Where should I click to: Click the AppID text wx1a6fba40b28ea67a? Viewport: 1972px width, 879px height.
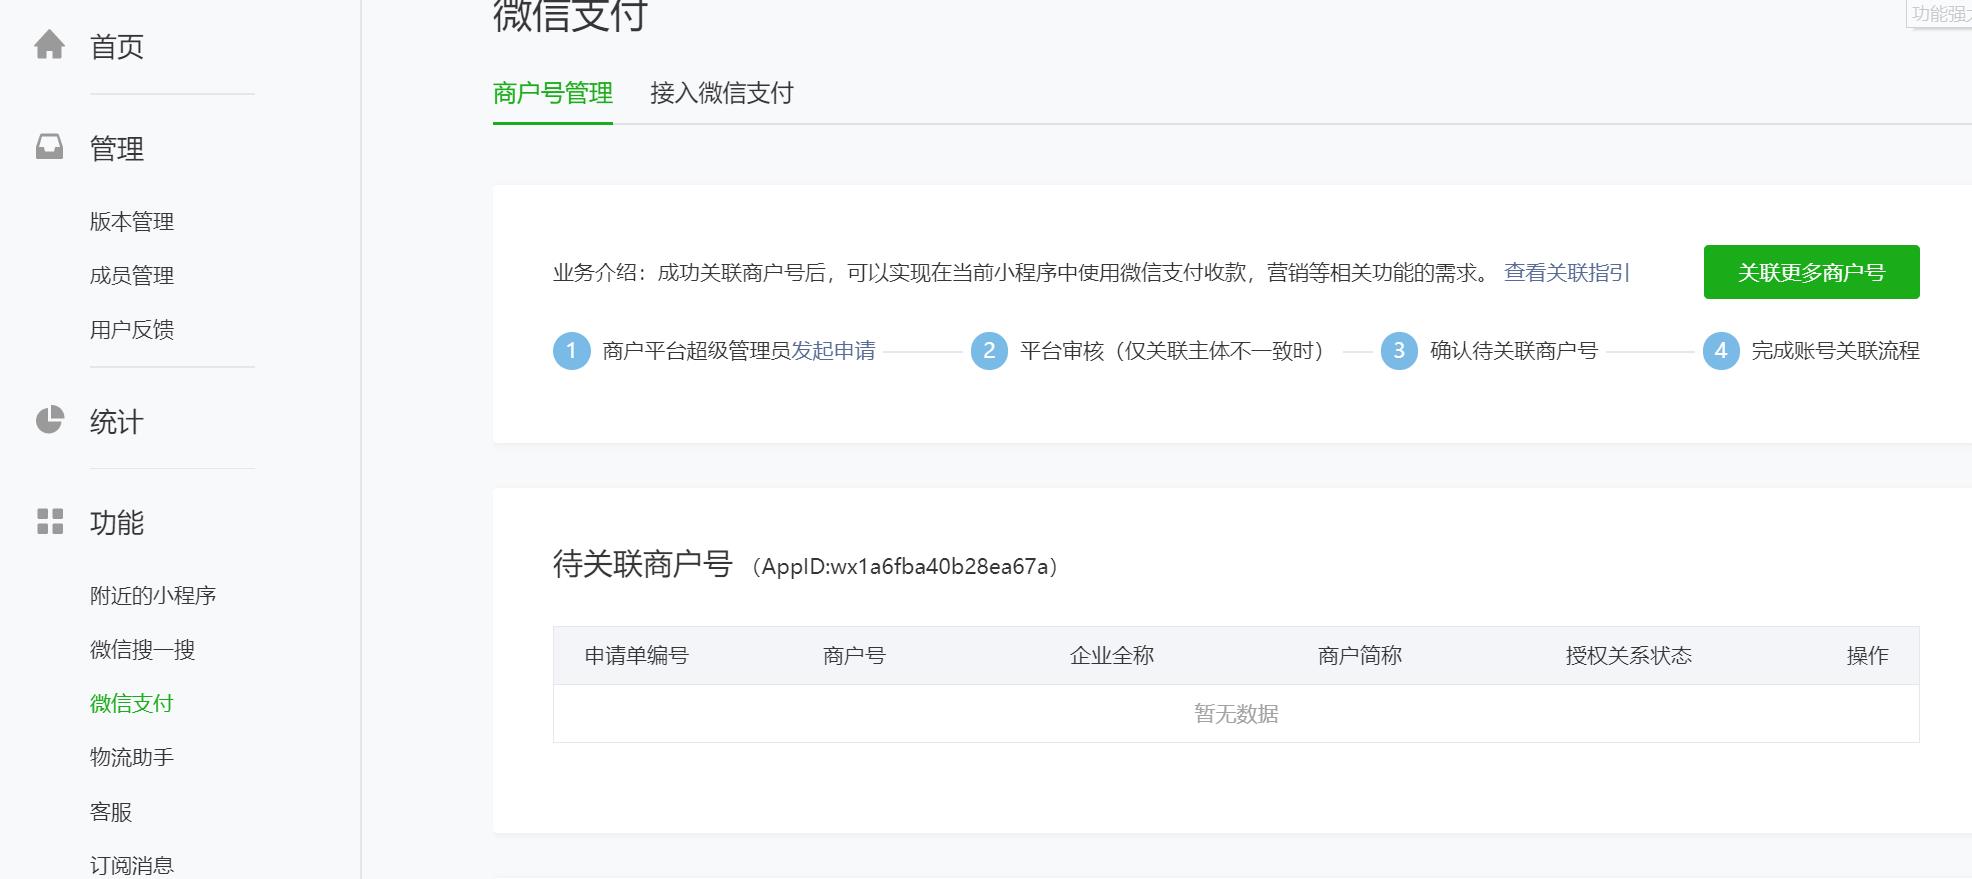[x=940, y=566]
